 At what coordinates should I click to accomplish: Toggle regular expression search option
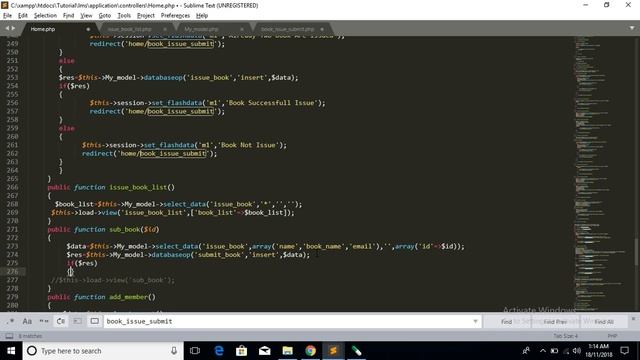pos(11,322)
